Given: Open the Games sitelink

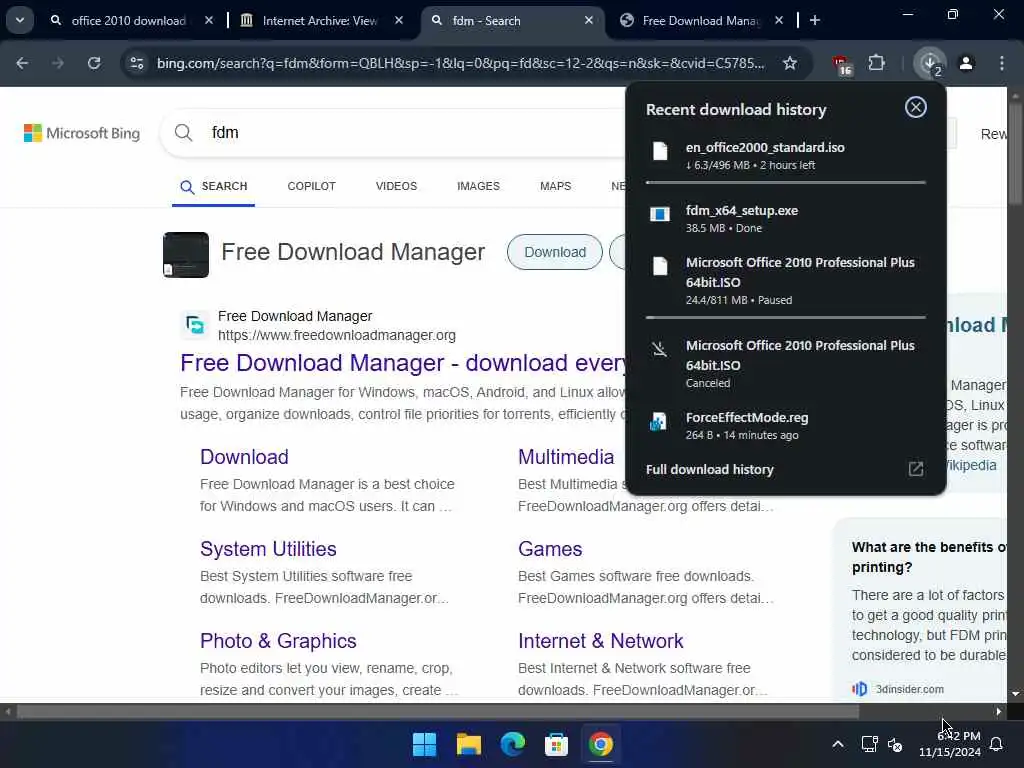Looking at the screenshot, I should [x=550, y=549].
